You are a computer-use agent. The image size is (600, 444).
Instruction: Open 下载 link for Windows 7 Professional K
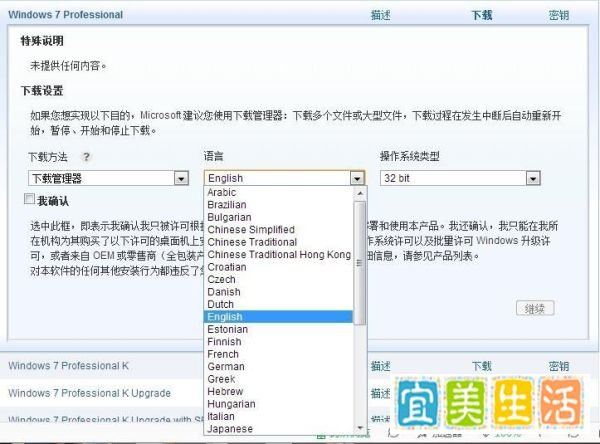481,366
